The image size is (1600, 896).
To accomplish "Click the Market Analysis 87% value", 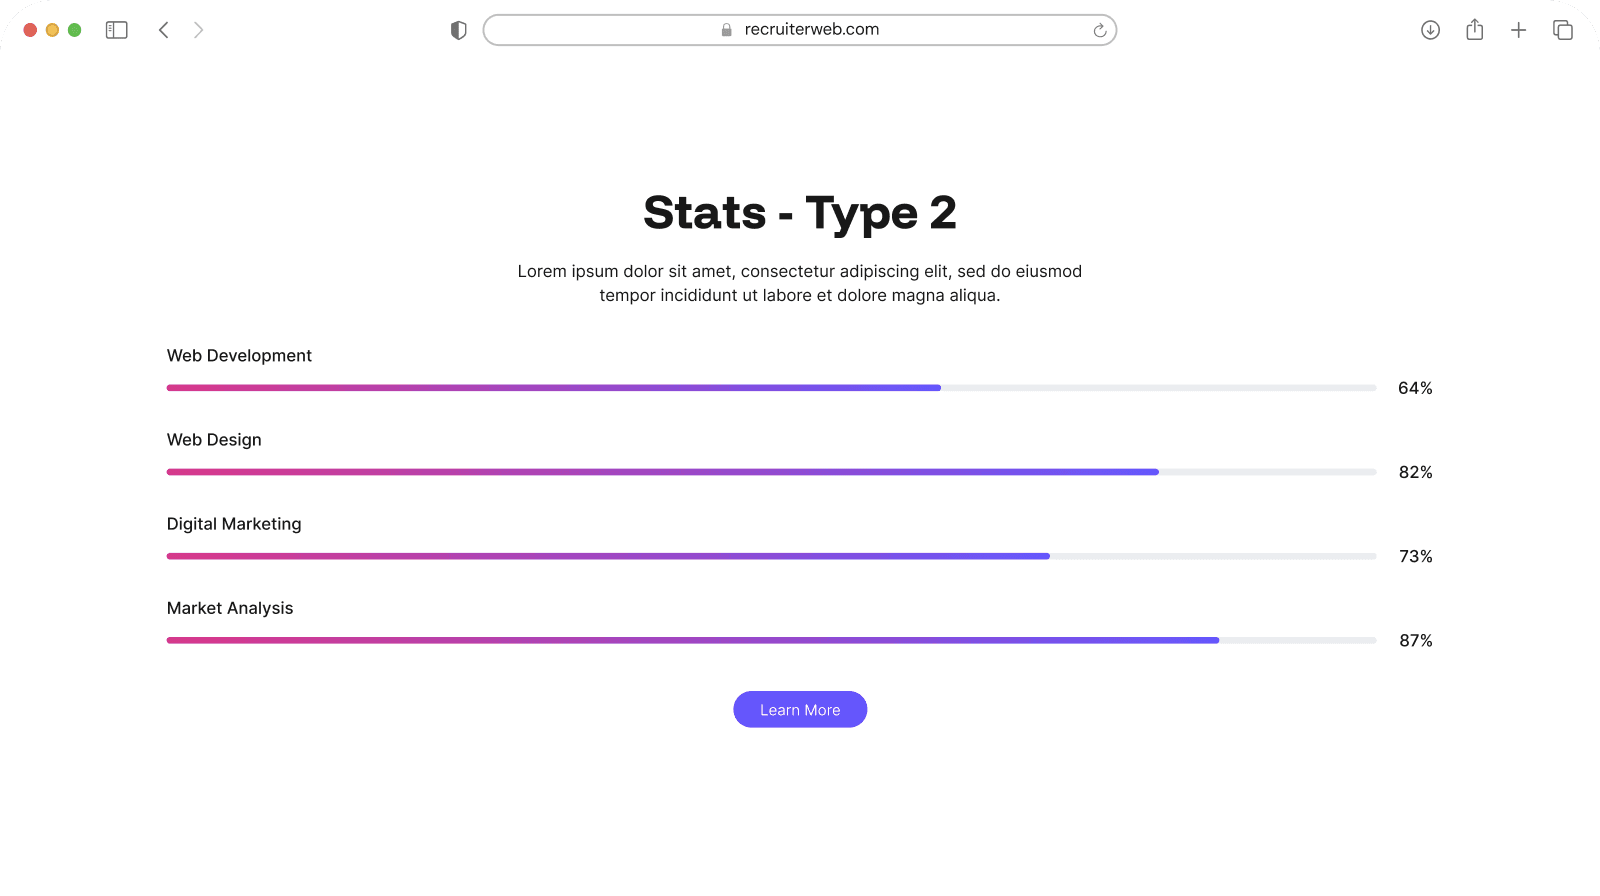I will click(x=1415, y=640).
